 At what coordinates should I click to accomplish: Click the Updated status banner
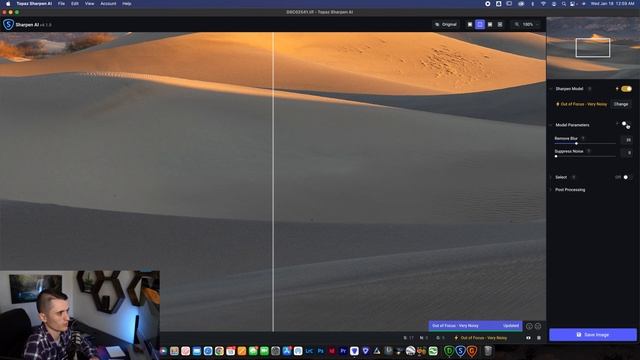(476, 326)
